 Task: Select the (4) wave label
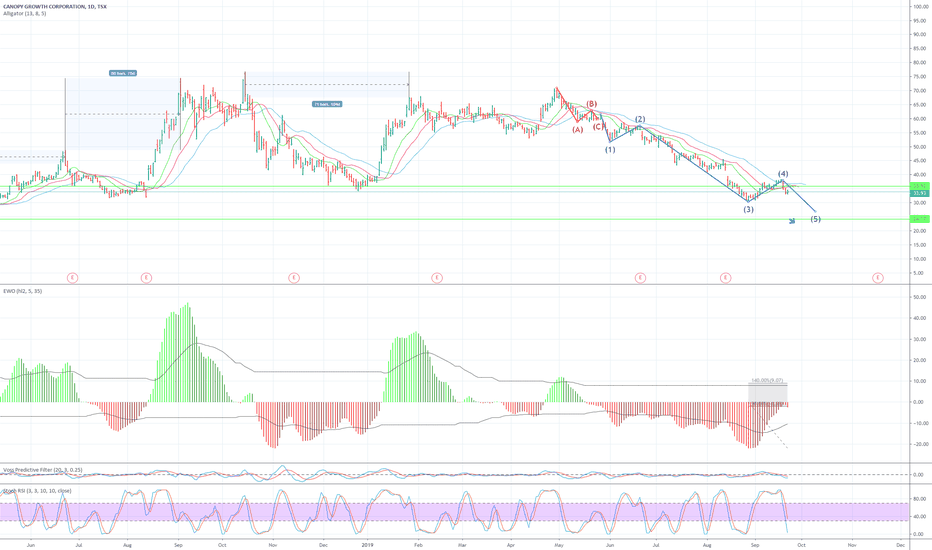[783, 174]
